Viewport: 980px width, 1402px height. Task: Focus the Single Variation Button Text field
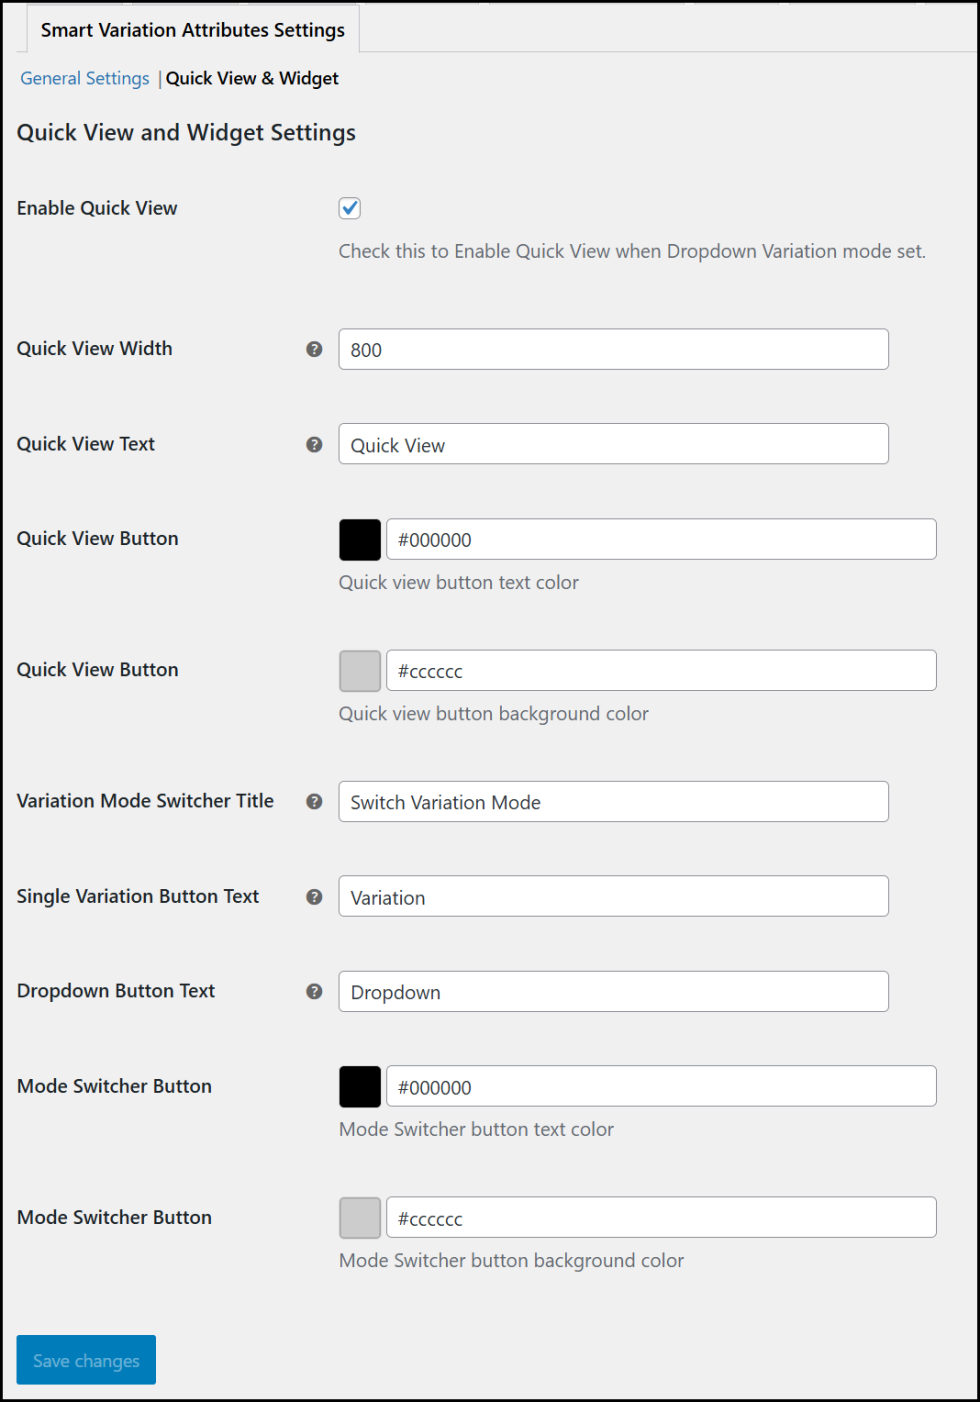click(x=613, y=897)
